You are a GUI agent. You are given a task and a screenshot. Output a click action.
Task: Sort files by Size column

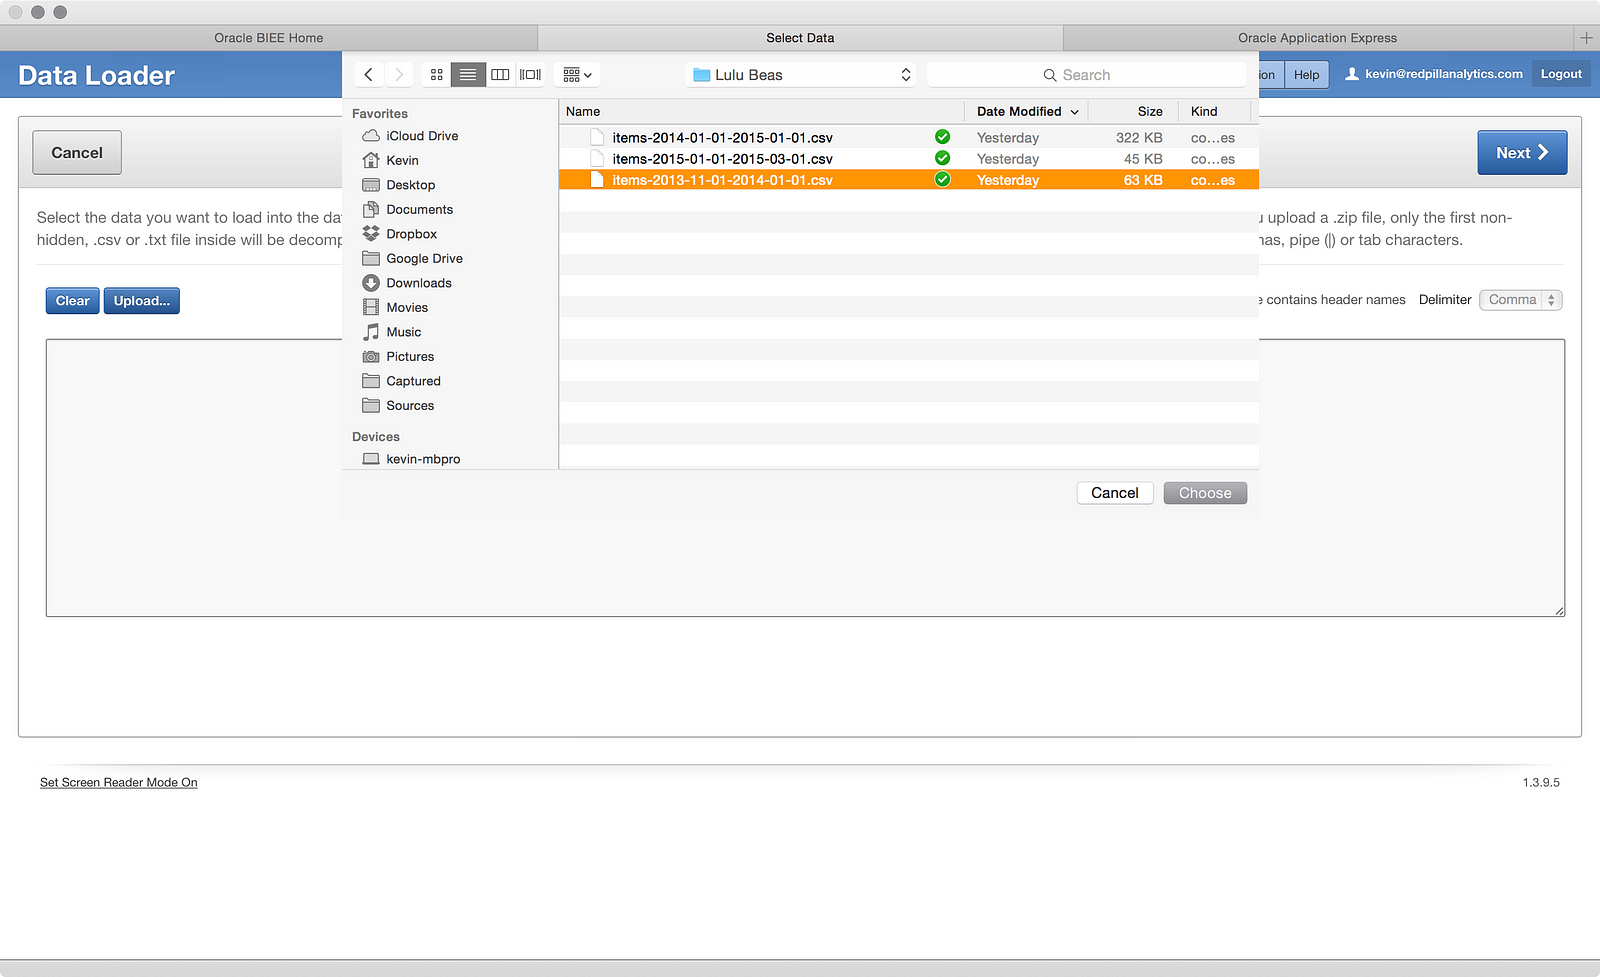1134,112
